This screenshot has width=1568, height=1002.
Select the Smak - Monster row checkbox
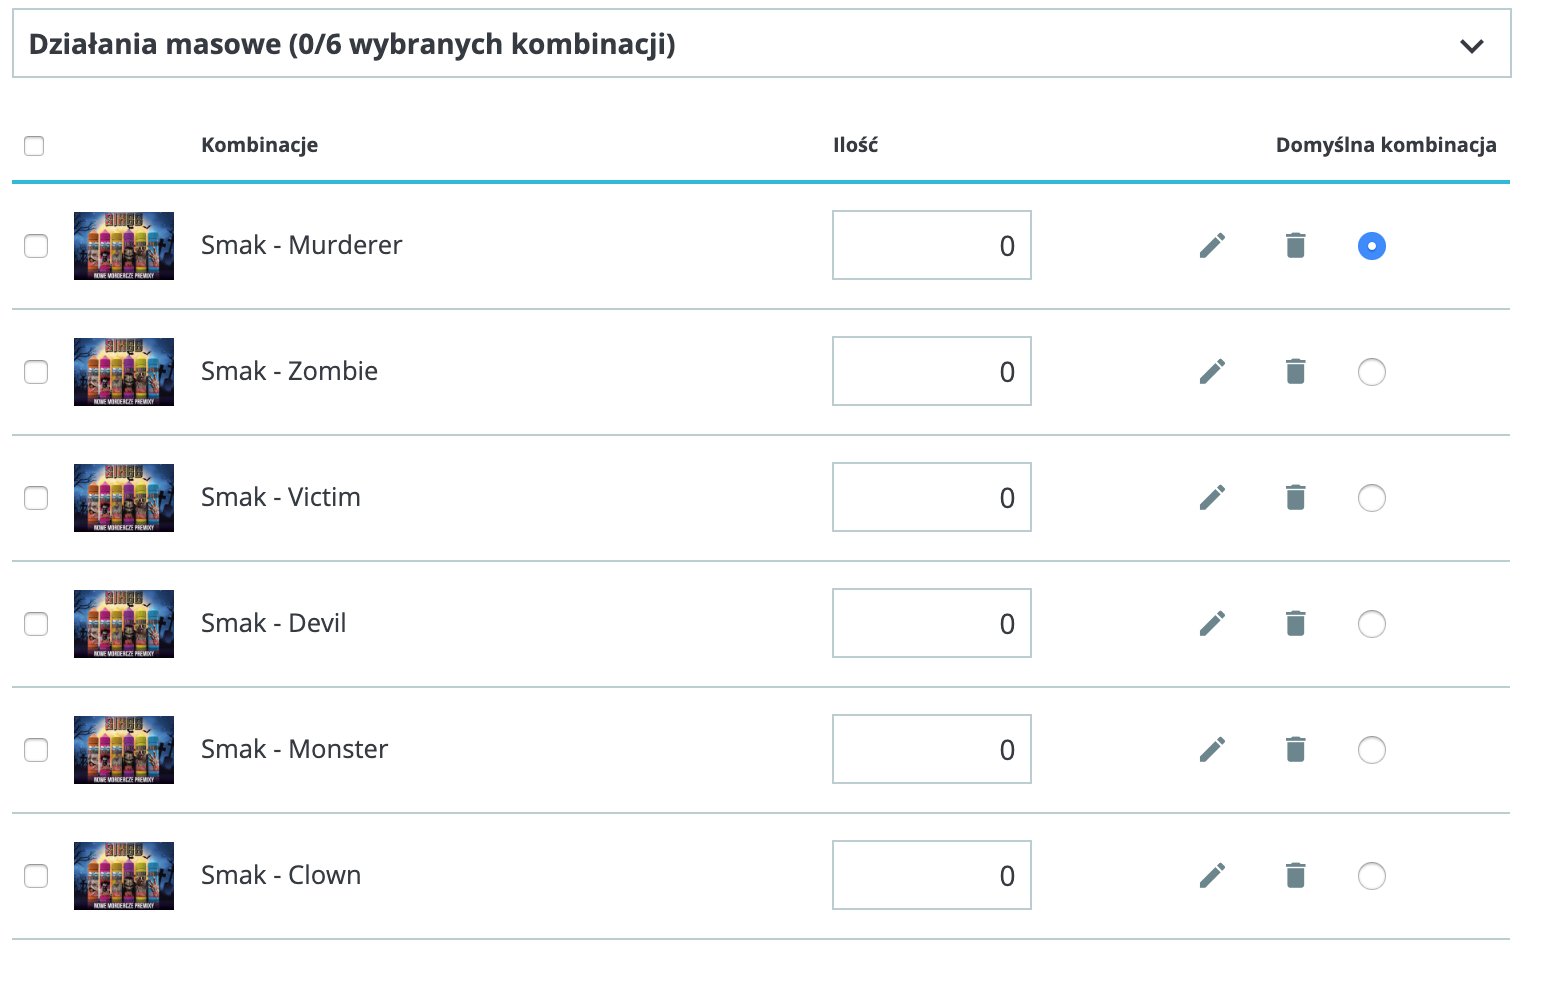click(36, 750)
